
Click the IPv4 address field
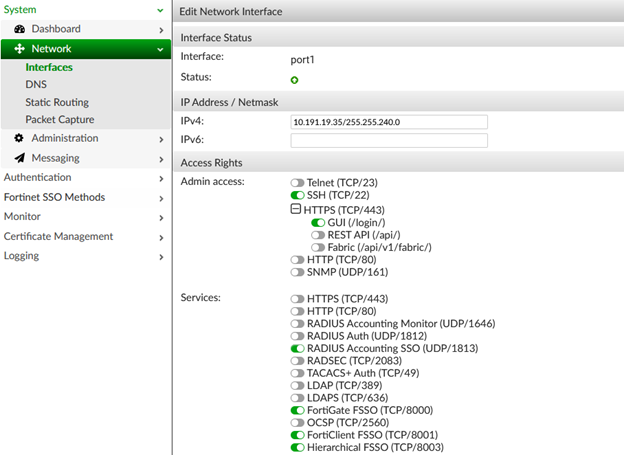388,122
